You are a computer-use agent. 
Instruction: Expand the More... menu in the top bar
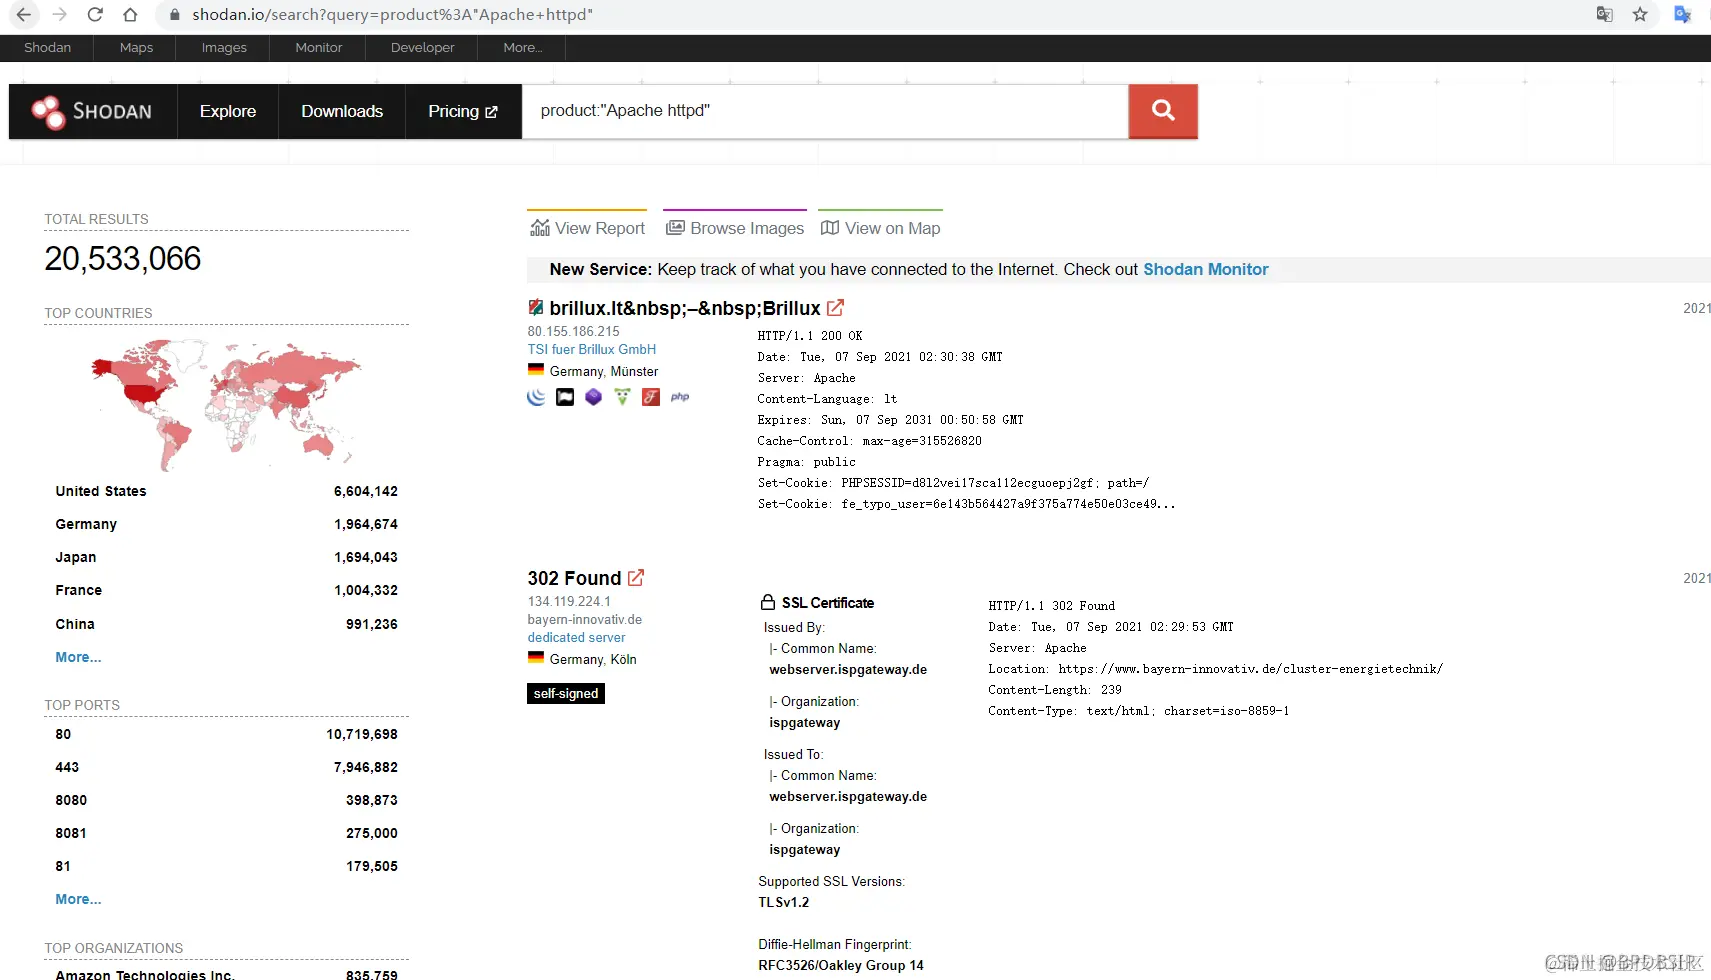(x=522, y=48)
